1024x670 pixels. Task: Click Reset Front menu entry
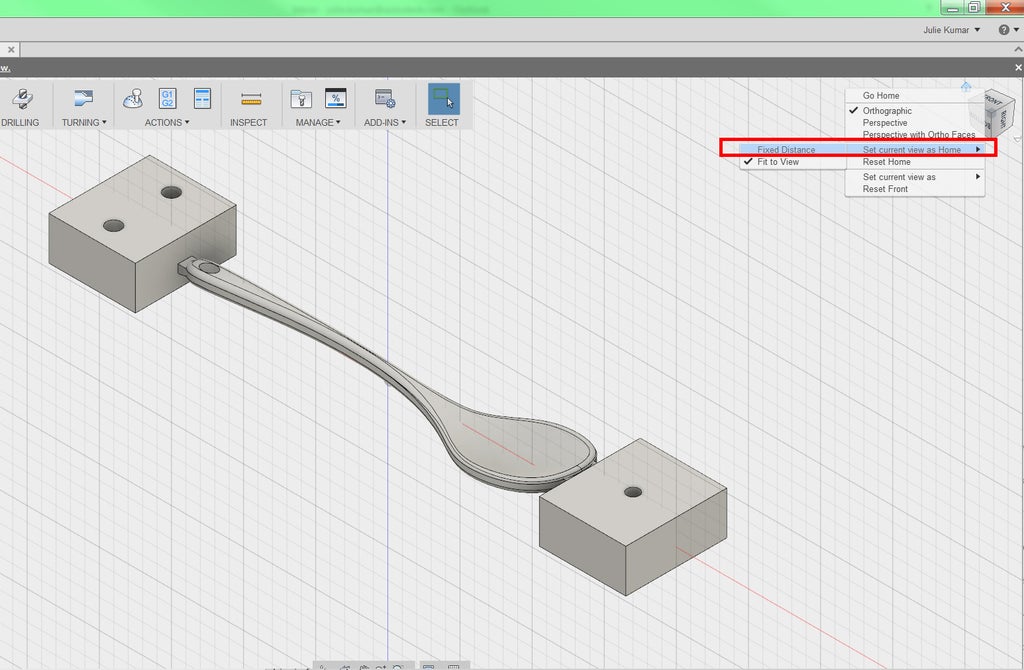[885, 189]
